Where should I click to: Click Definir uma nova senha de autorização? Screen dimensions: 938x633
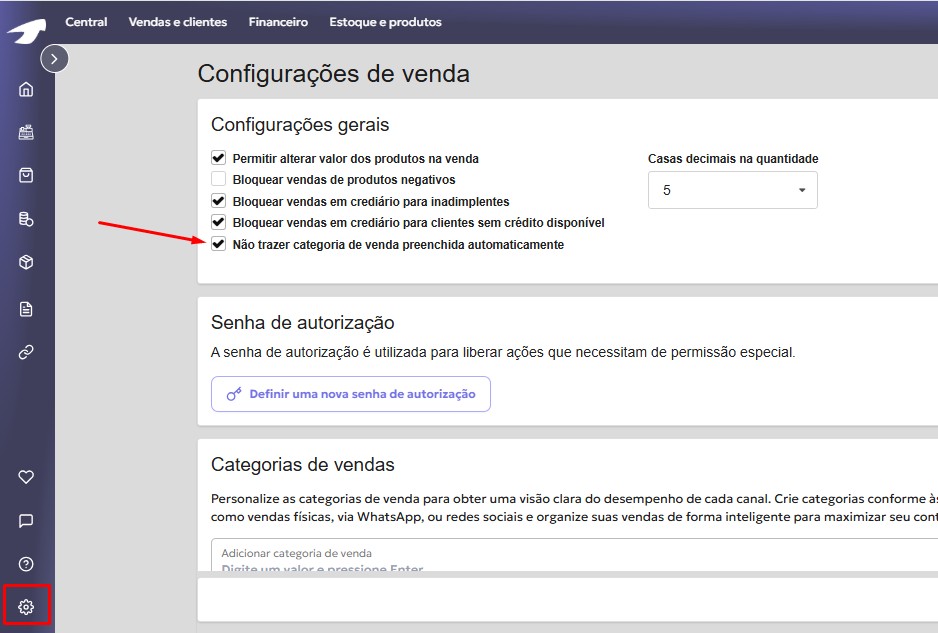(350, 394)
